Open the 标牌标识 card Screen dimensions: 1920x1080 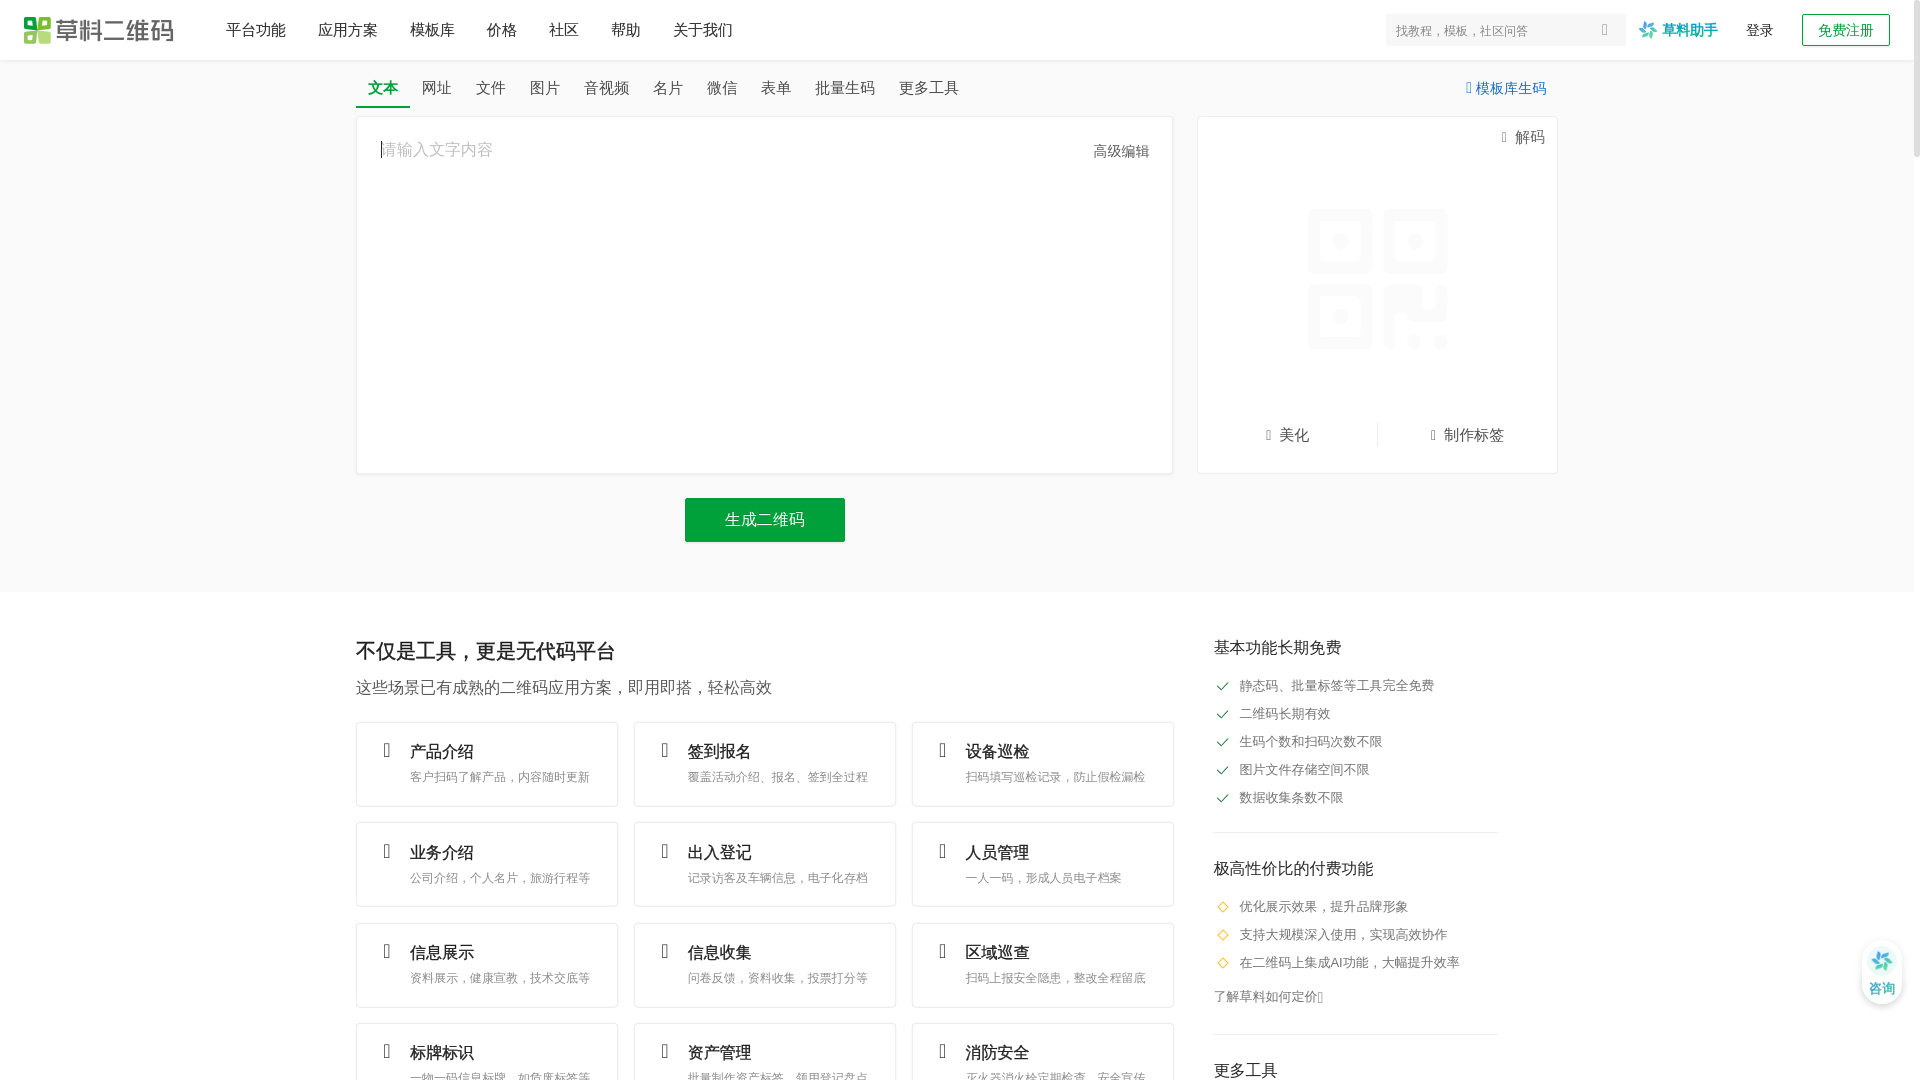487,1052
